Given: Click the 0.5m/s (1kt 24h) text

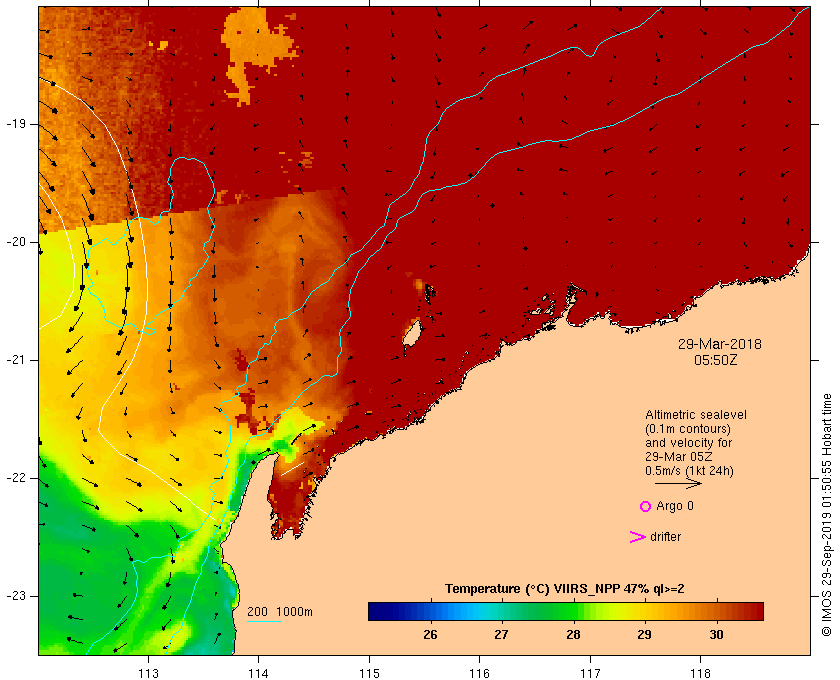Looking at the screenshot, I should [x=689, y=471].
